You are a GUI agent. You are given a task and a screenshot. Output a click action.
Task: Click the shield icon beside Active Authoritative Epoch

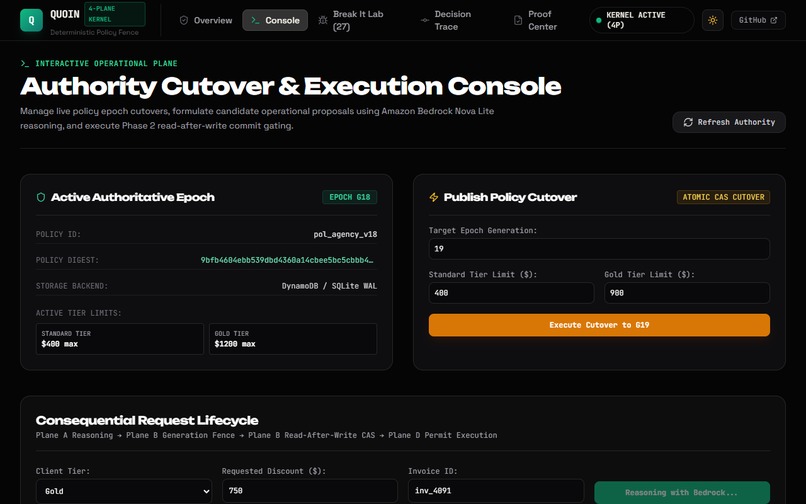41,197
